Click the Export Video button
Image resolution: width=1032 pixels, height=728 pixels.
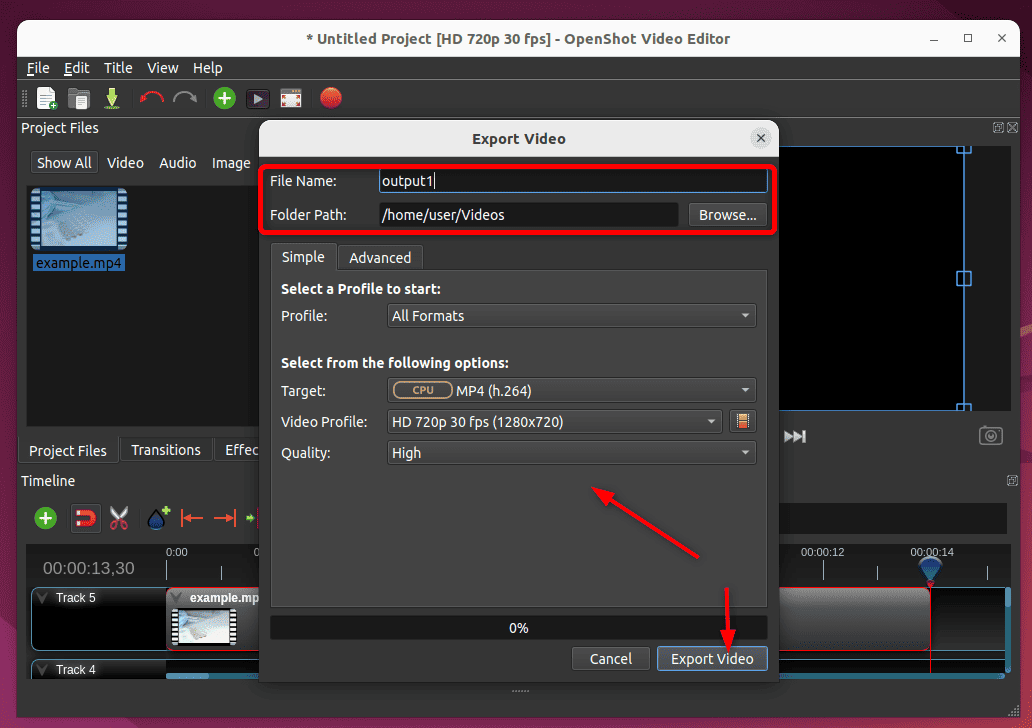tap(712, 659)
